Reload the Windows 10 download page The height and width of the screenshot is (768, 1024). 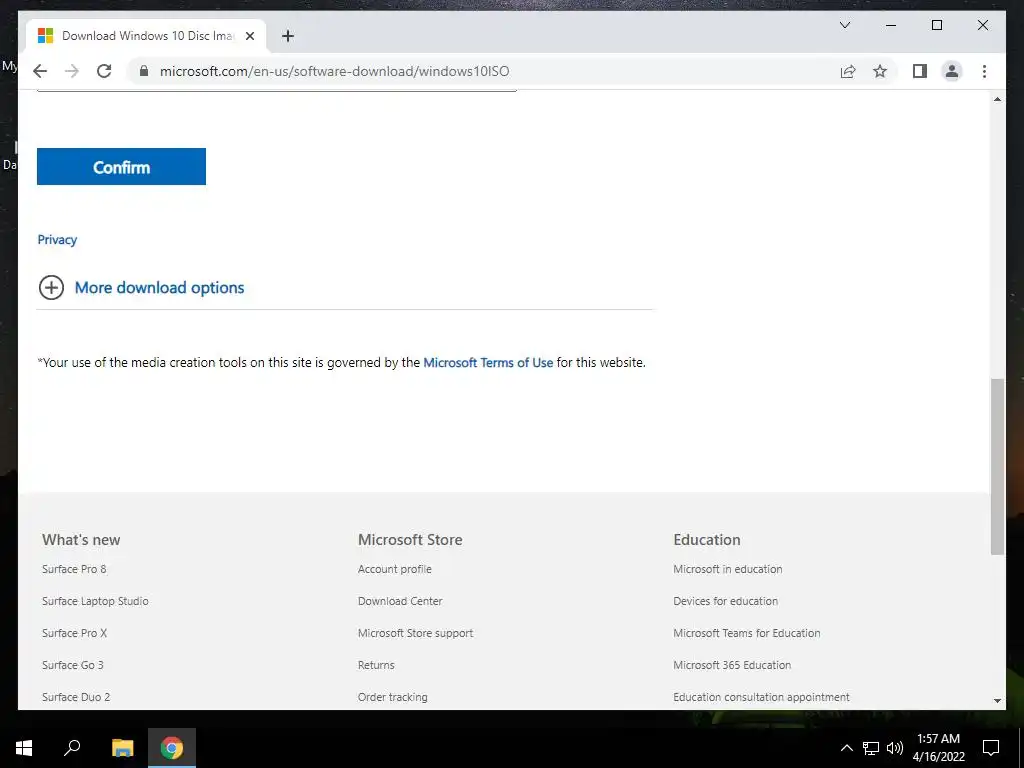tap(104, 71)
